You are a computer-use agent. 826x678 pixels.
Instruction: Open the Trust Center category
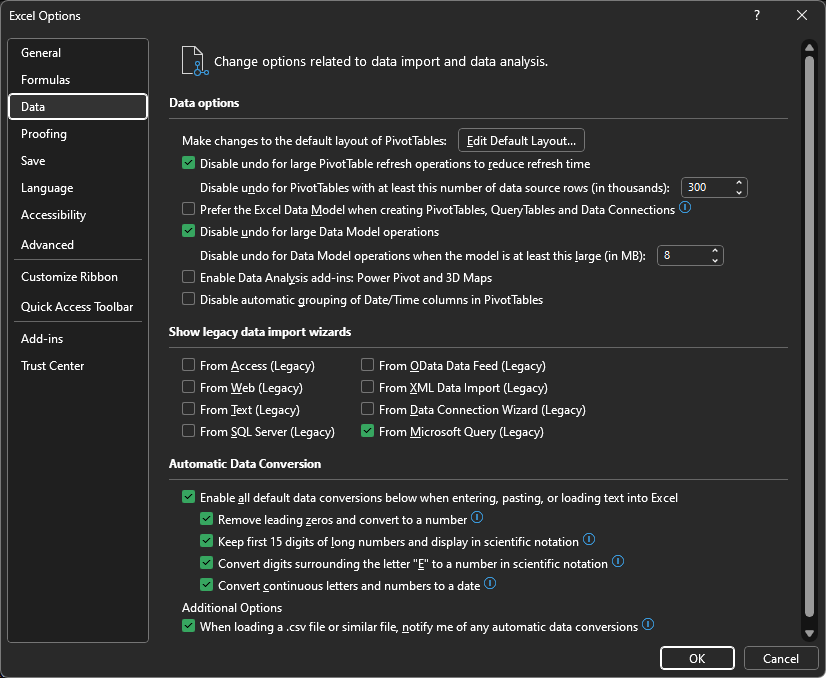click(x=78, y=366)
